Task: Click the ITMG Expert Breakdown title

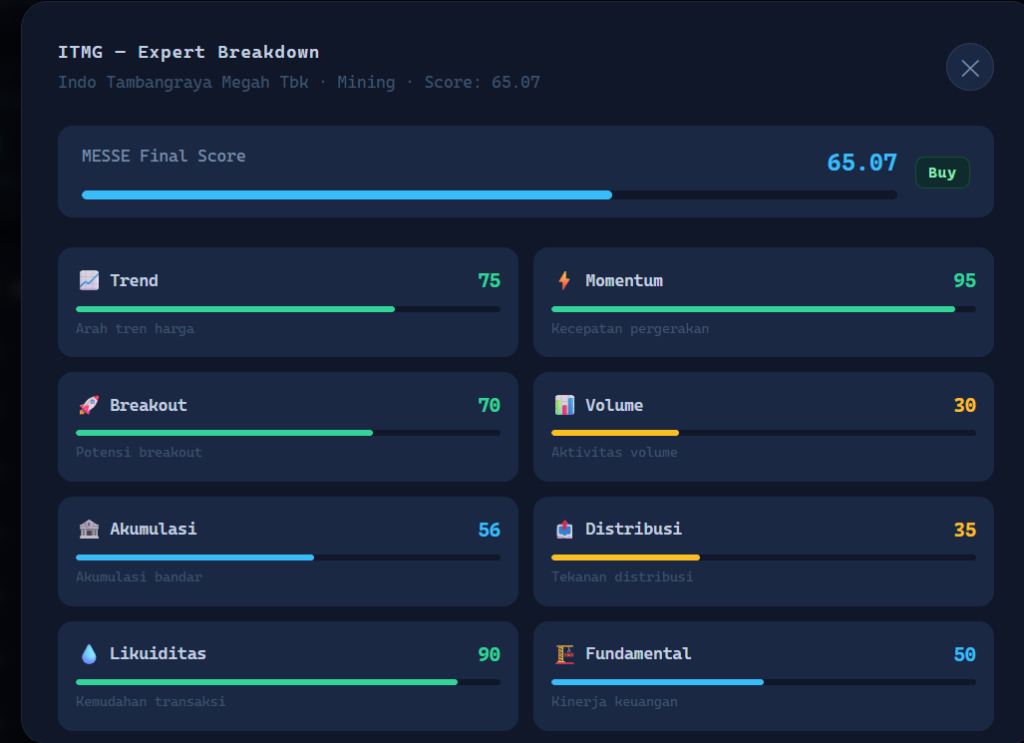Action: point(188,52)
